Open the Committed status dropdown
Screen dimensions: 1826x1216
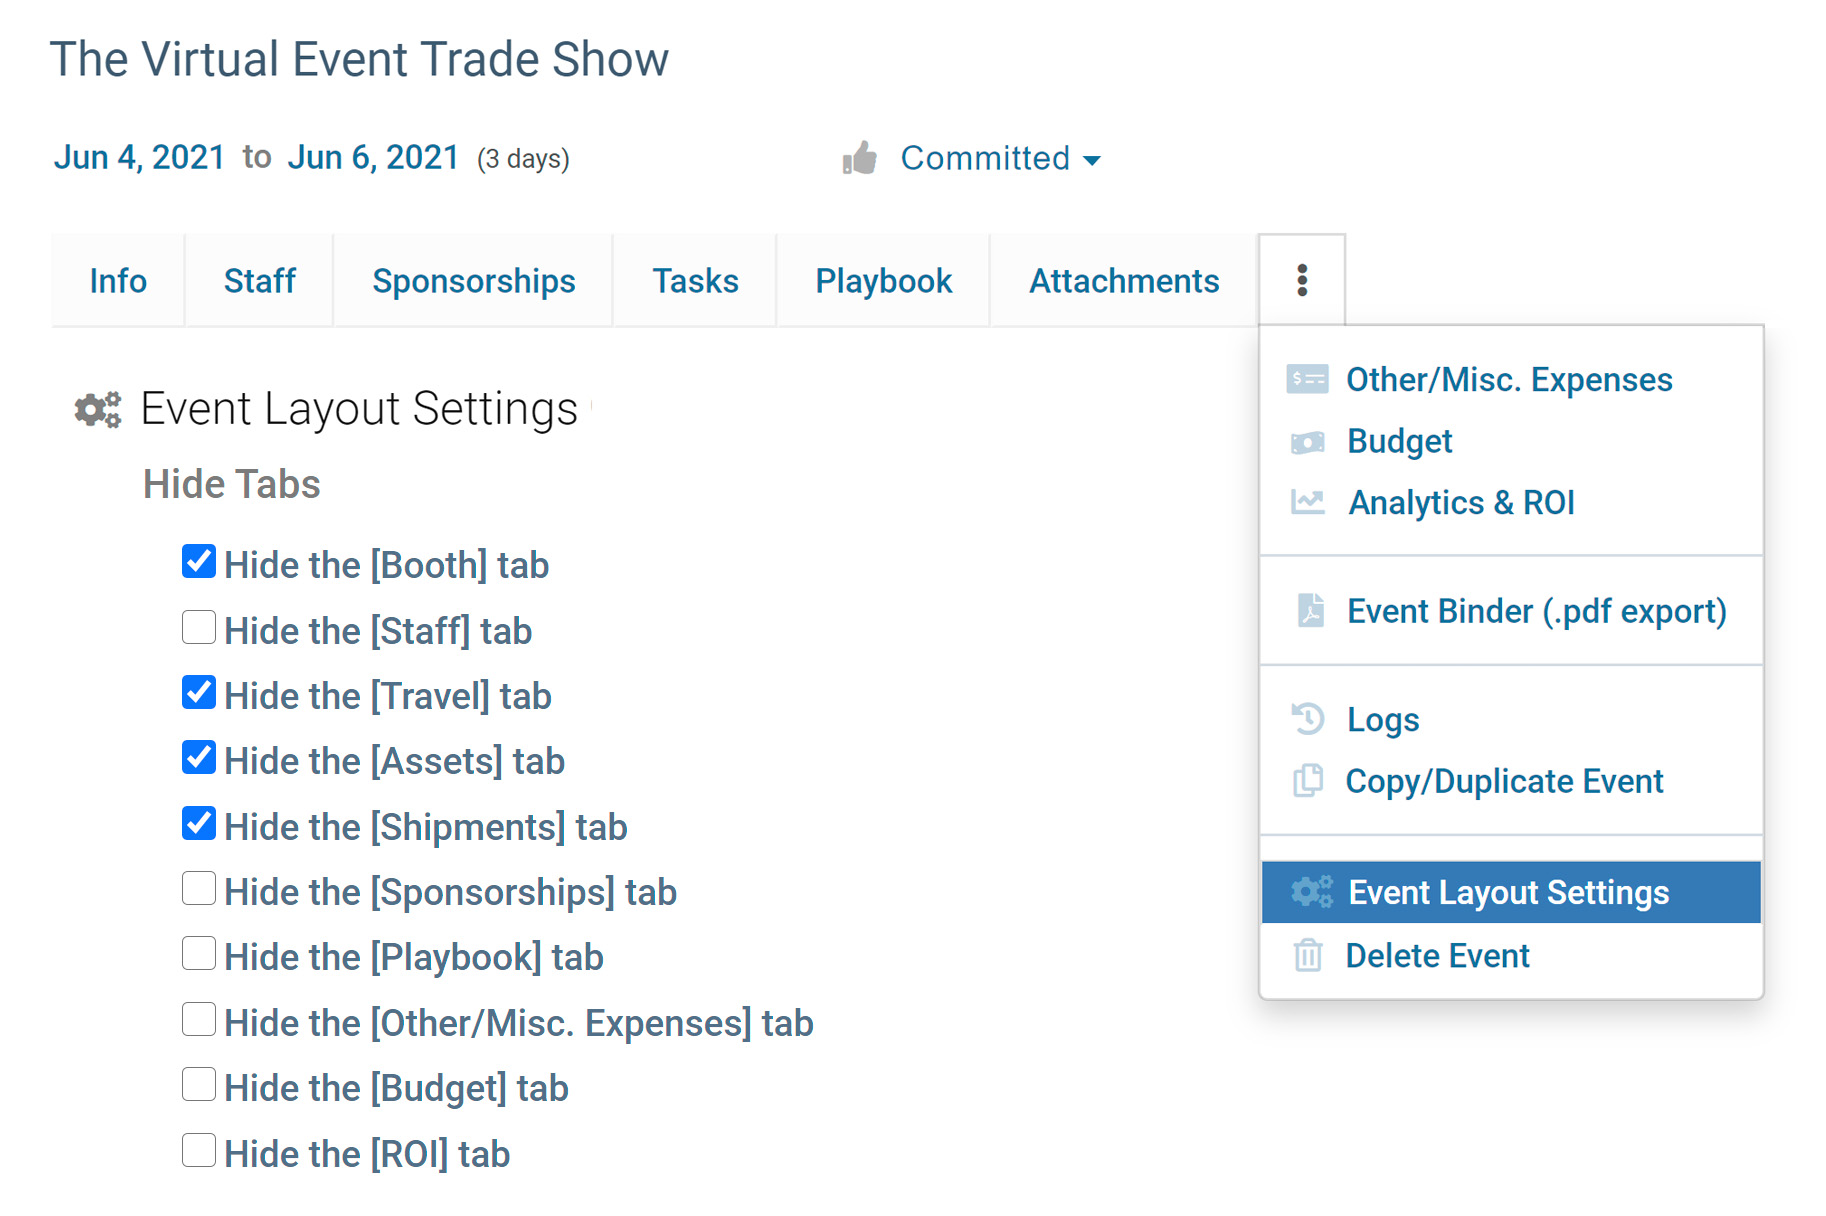1000,158
